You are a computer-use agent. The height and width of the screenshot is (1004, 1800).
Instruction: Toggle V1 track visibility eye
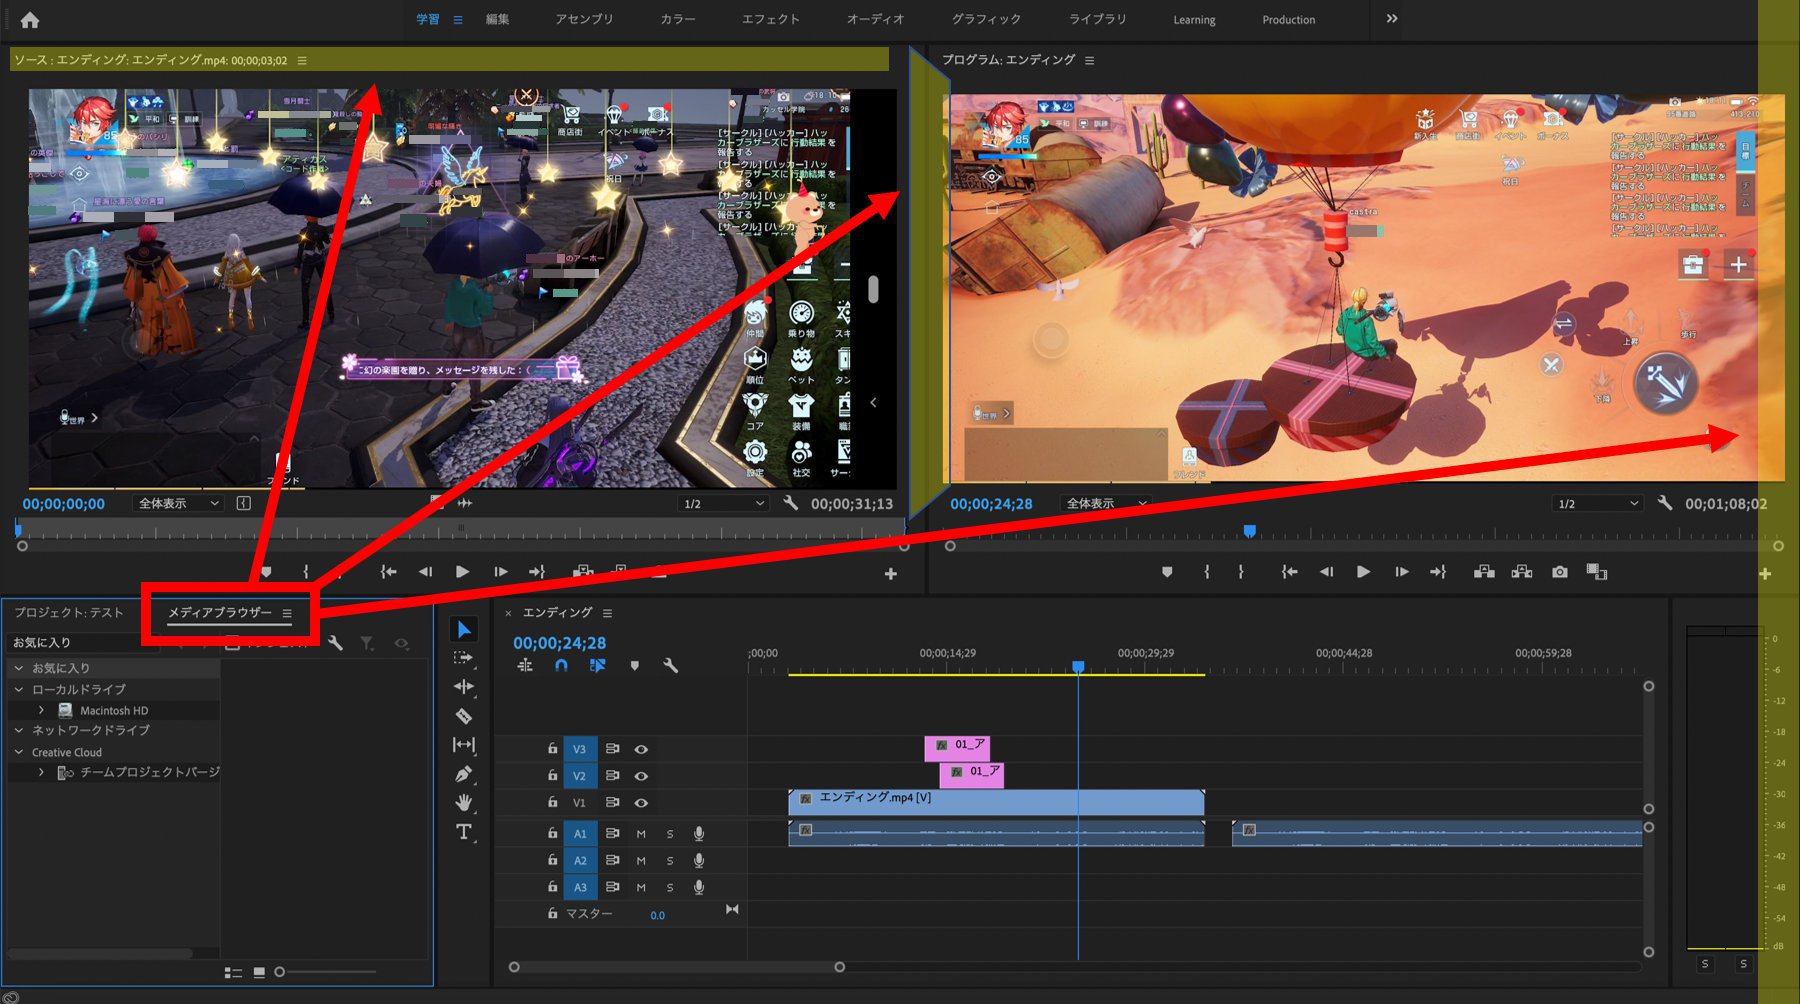click(641, 803)
